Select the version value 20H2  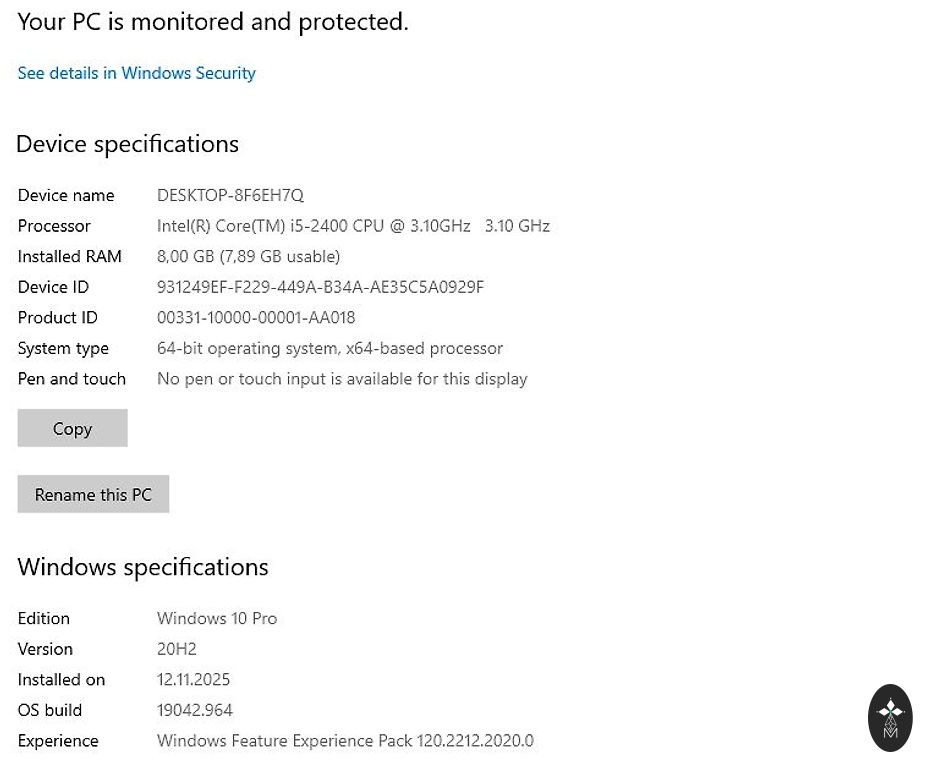(177, 649)
